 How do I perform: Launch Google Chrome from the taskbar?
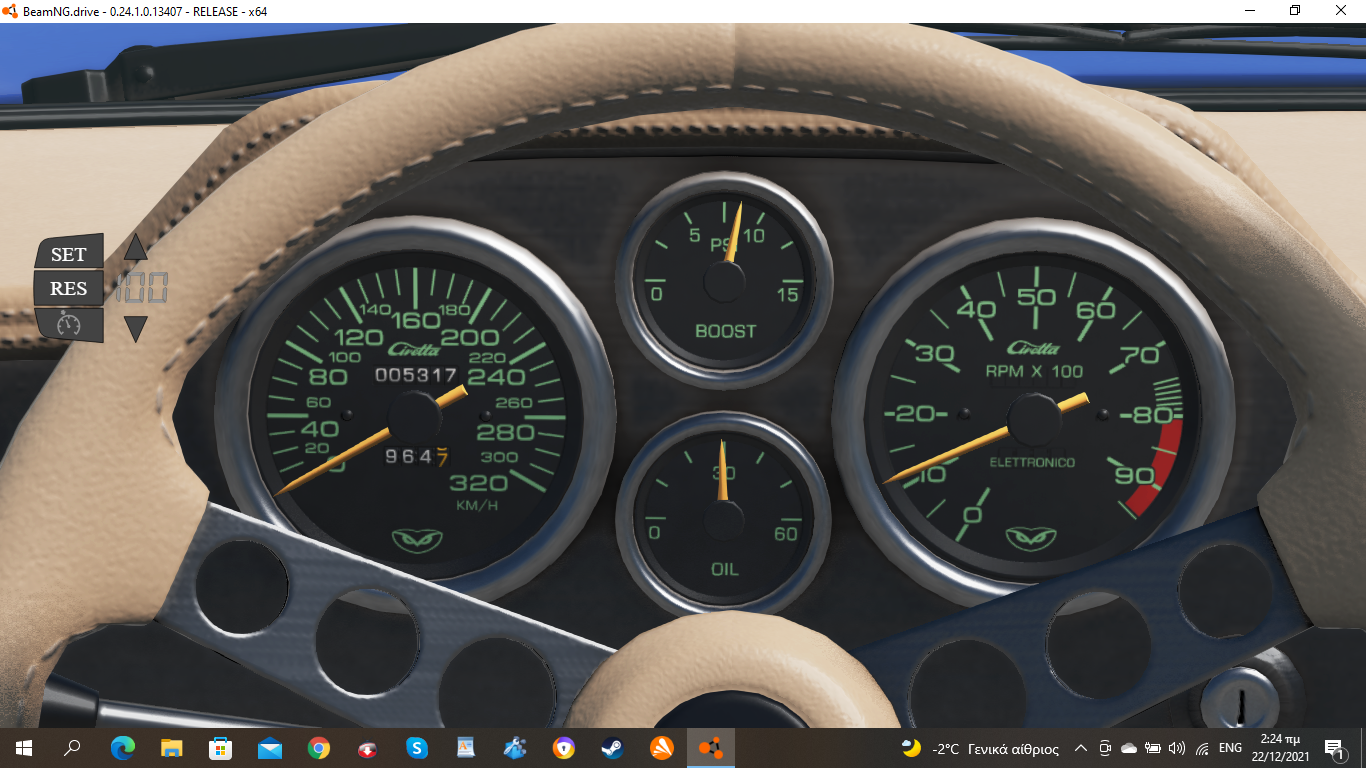coord(318,747)
